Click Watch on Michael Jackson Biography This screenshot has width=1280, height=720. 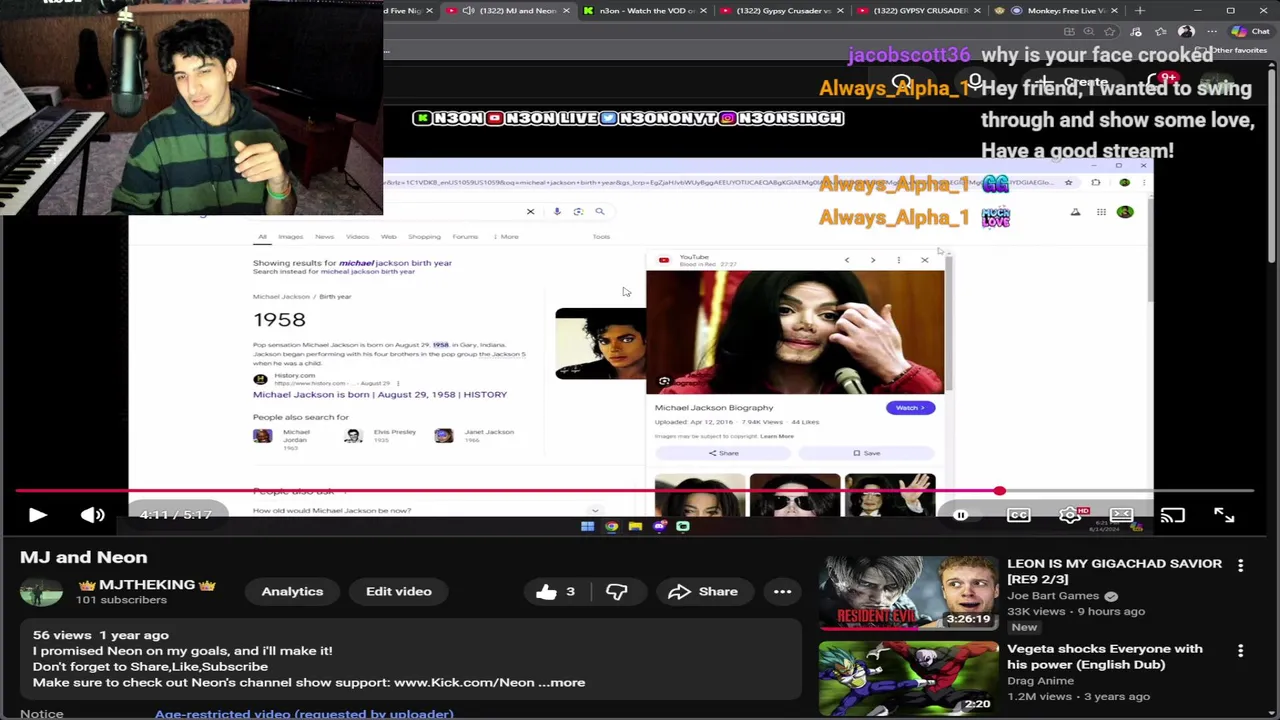(910, 408)
